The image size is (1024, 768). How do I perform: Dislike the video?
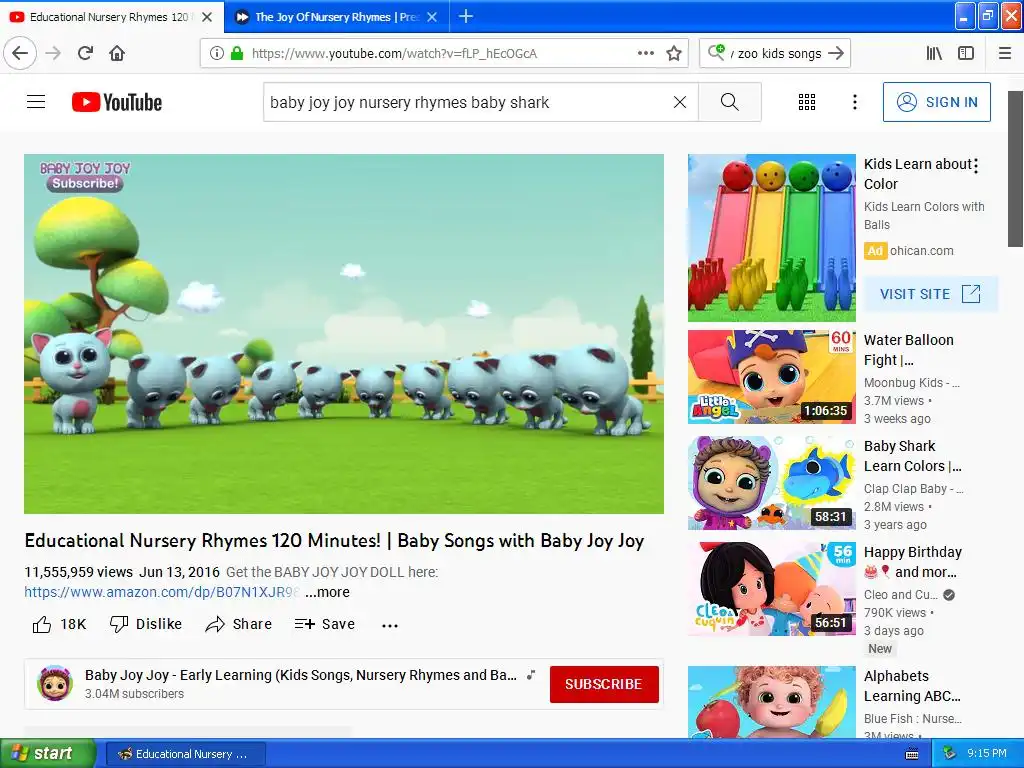point(146,624)
